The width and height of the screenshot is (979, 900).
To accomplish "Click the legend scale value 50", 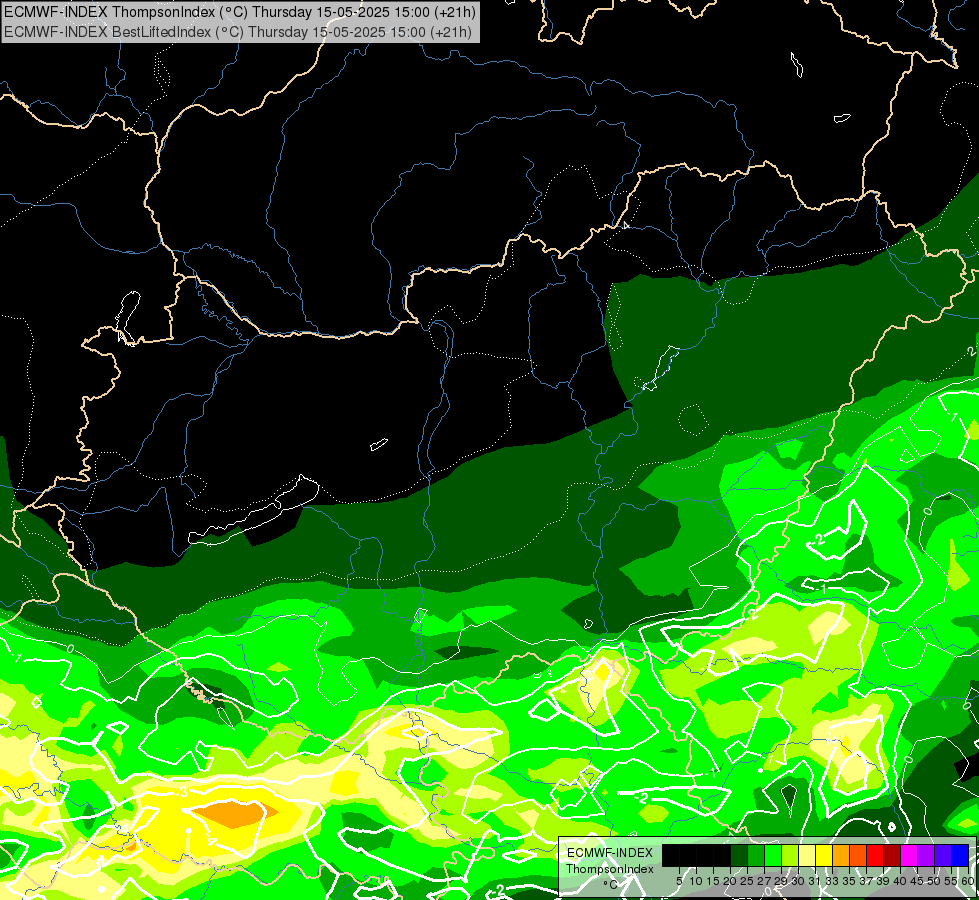I will pos(935,881).
